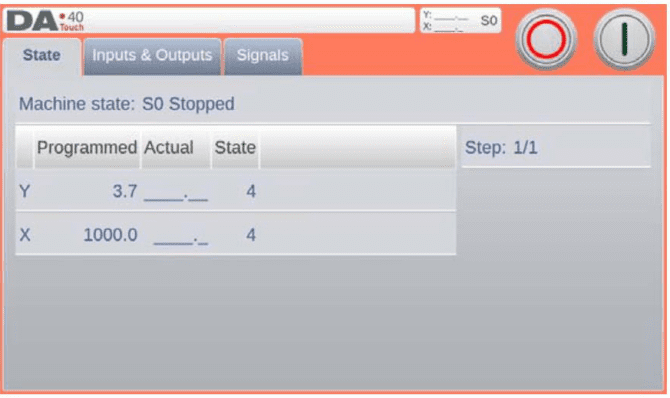The height and width of the screenshot is (398, 670).
Task: Click the Step: 1/1 indicator
Action: (x=501, y=148)
